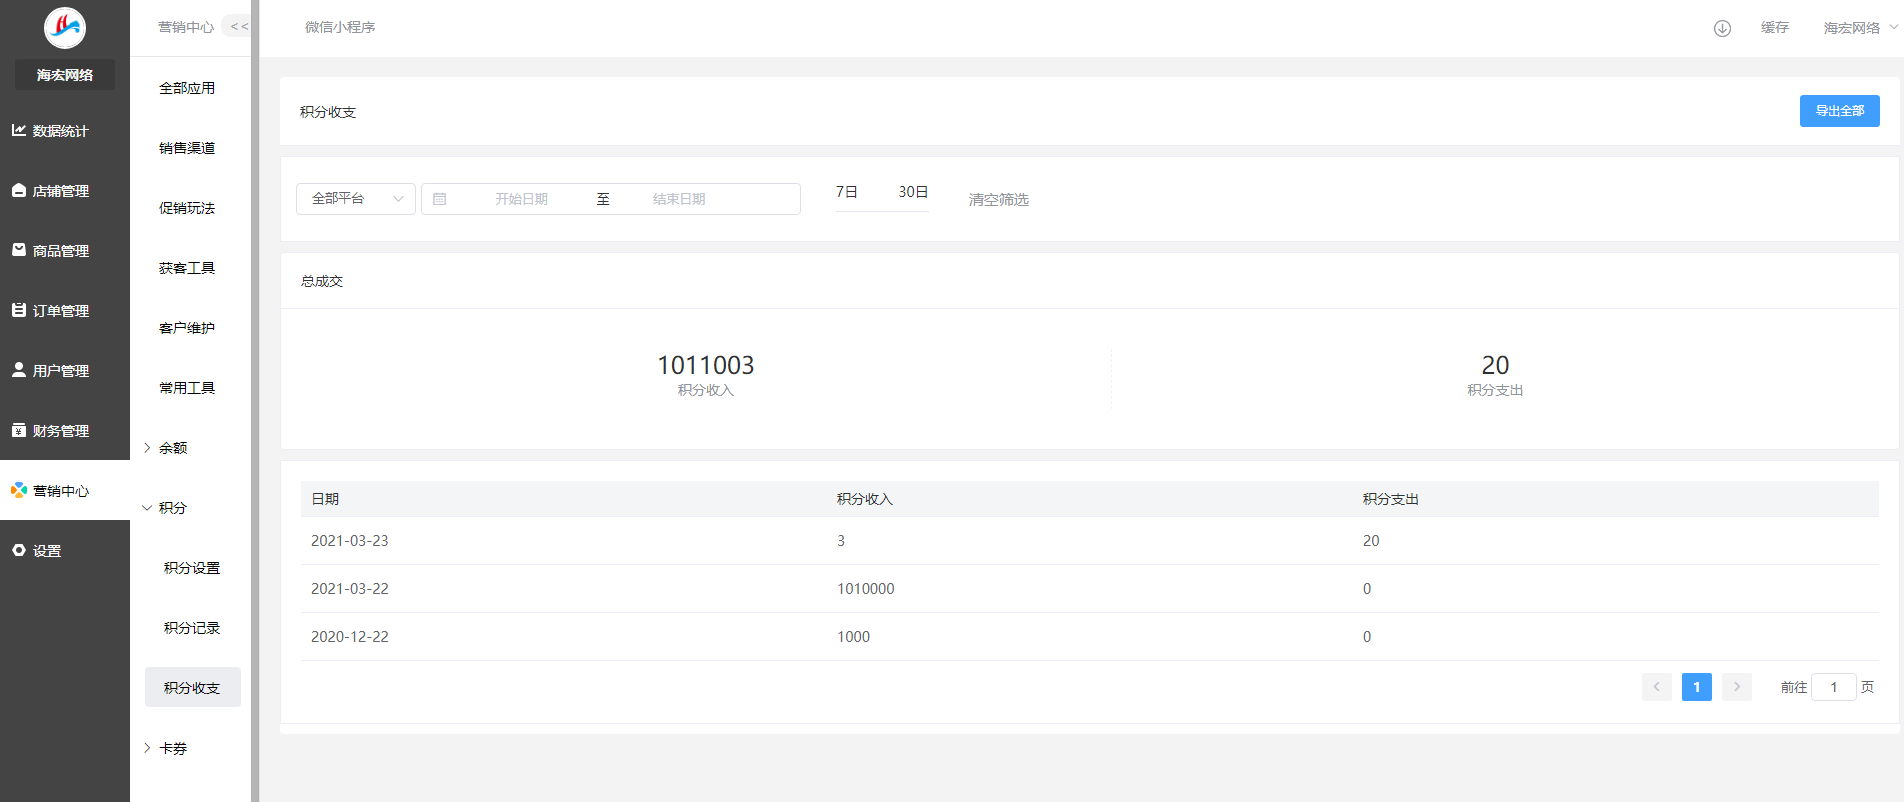Click 海宏网络 store name label in sidebar
This screenshot has width=1904, height=802.
[65, 75]
